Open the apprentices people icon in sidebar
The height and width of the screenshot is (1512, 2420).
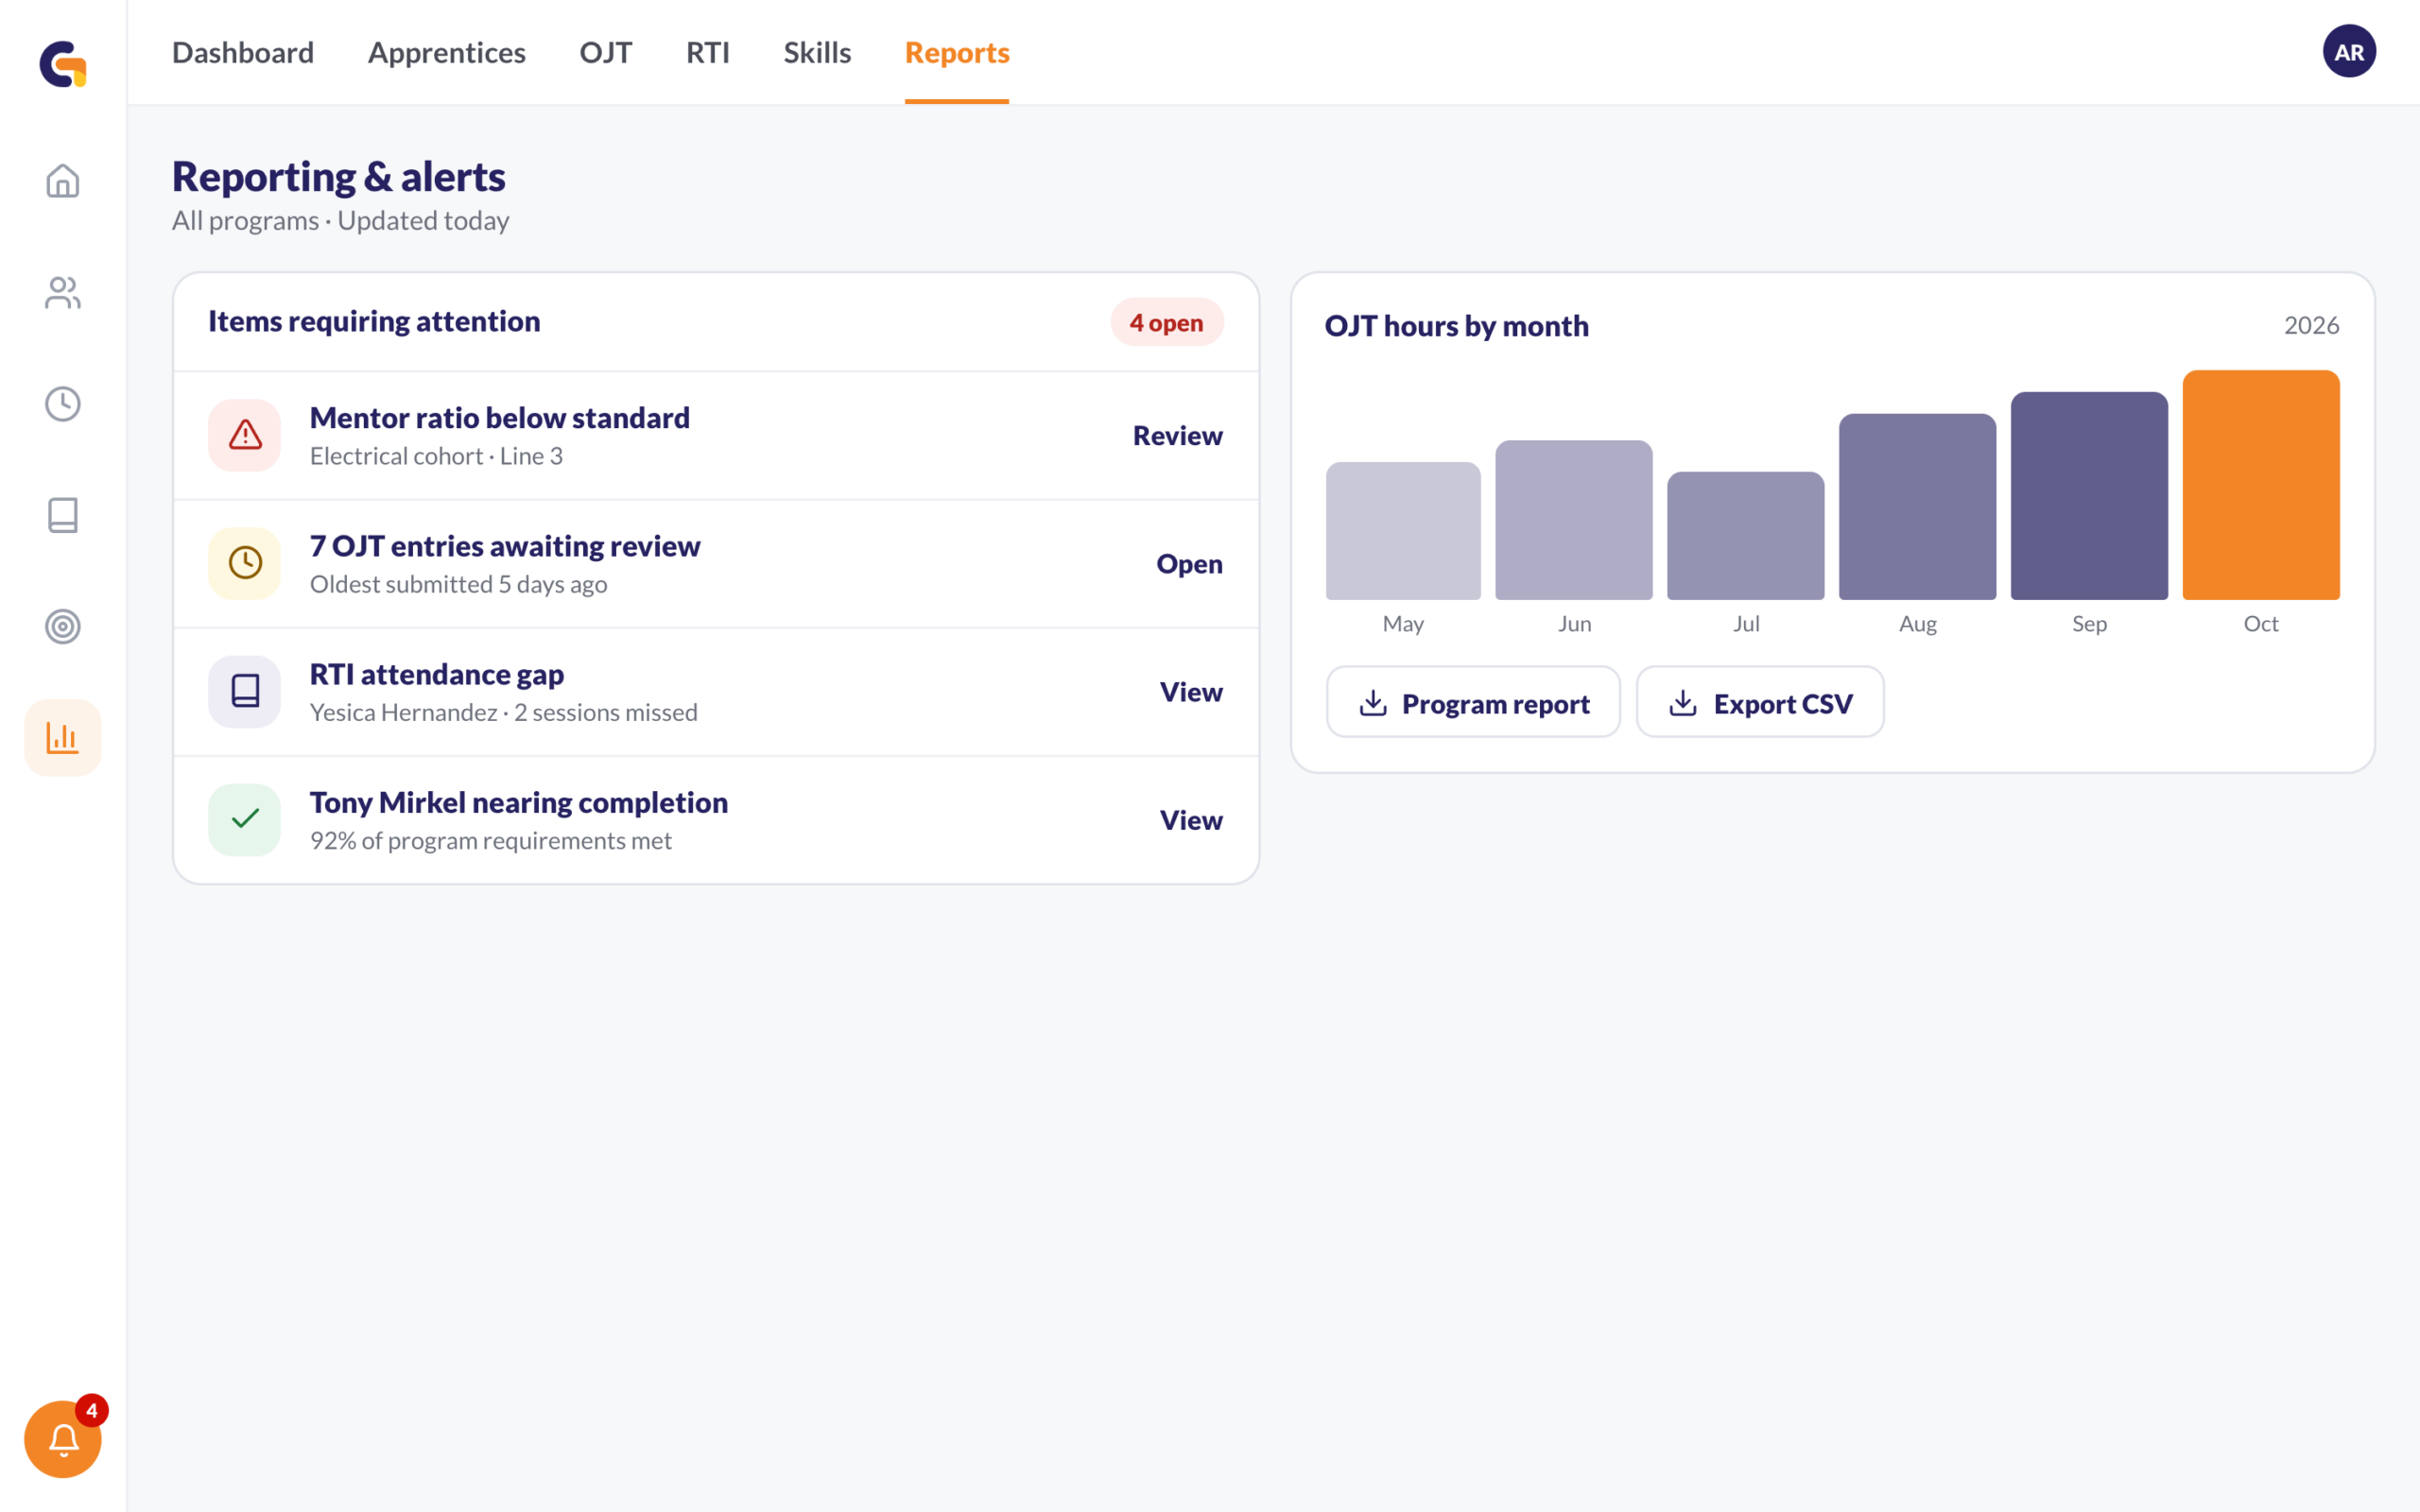(63, 292)
